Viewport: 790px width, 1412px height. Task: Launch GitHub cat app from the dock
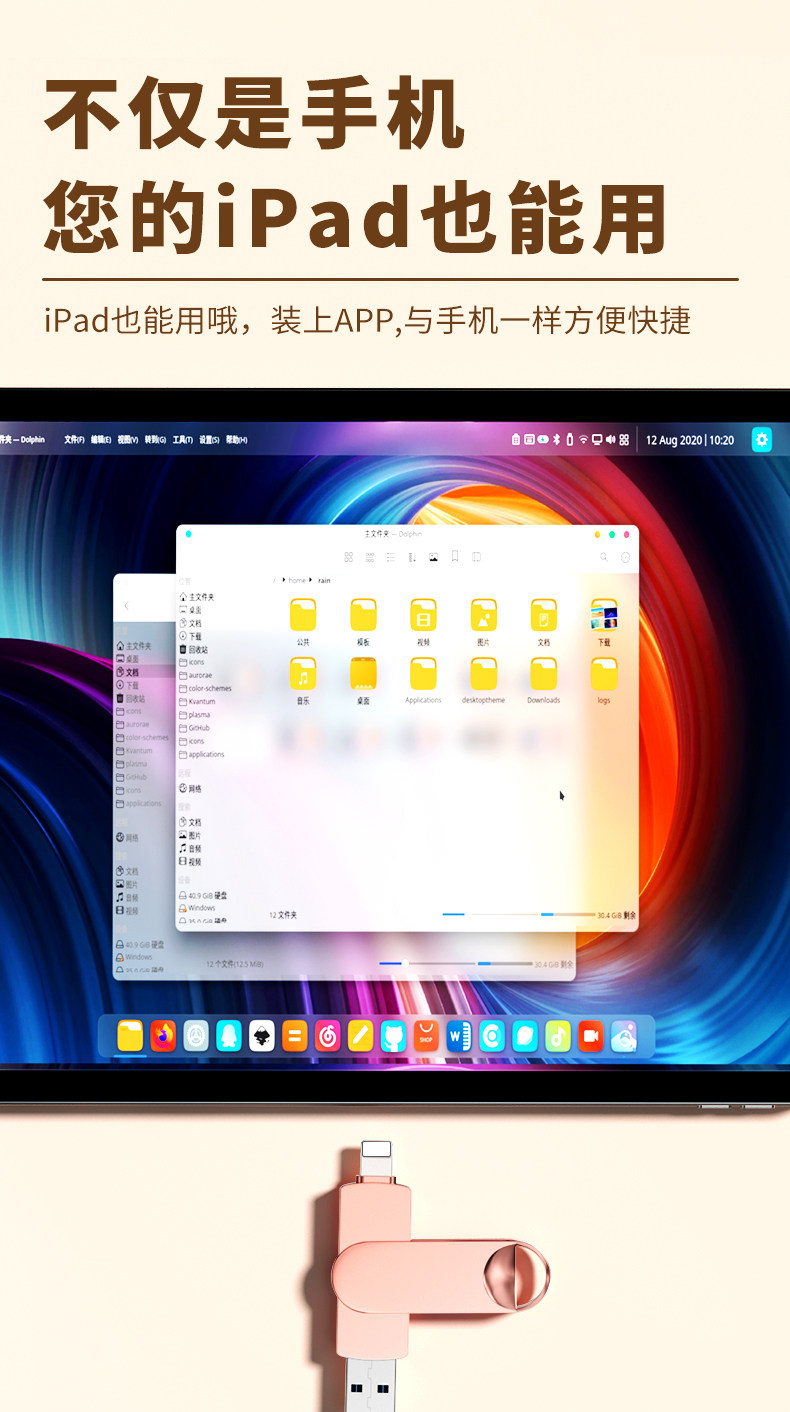(x=393, y=1036)
